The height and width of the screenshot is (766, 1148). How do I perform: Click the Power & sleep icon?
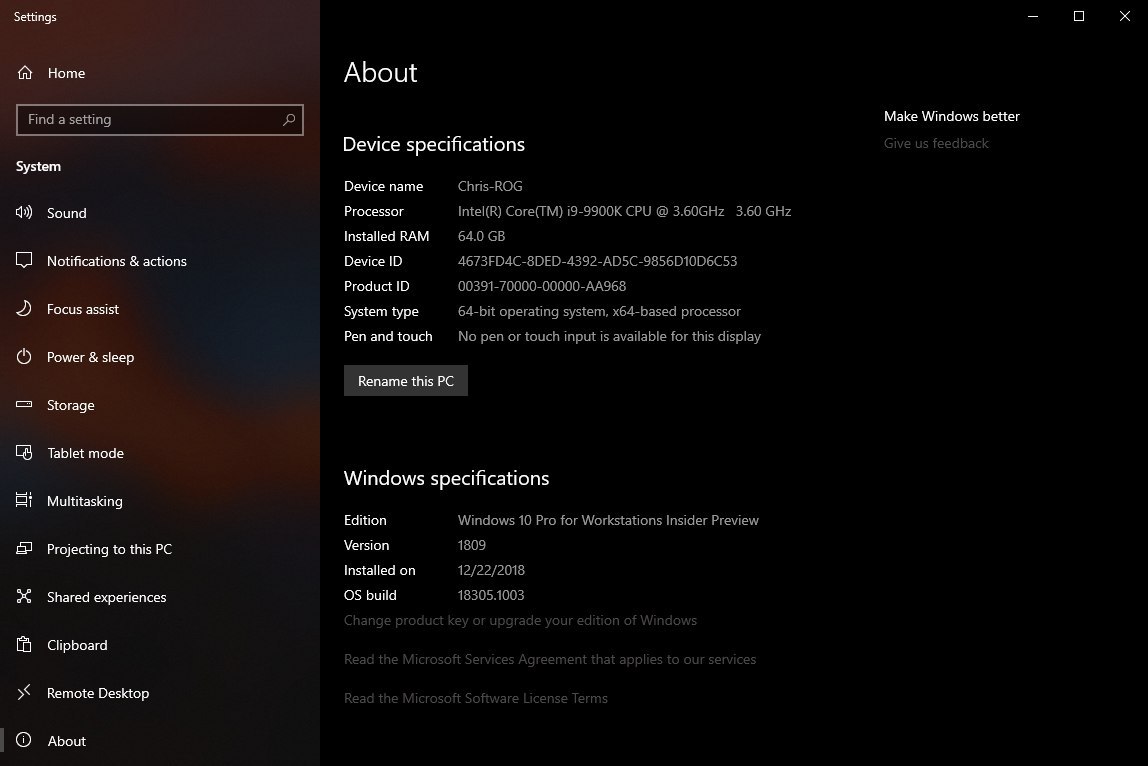pos(25,357)
